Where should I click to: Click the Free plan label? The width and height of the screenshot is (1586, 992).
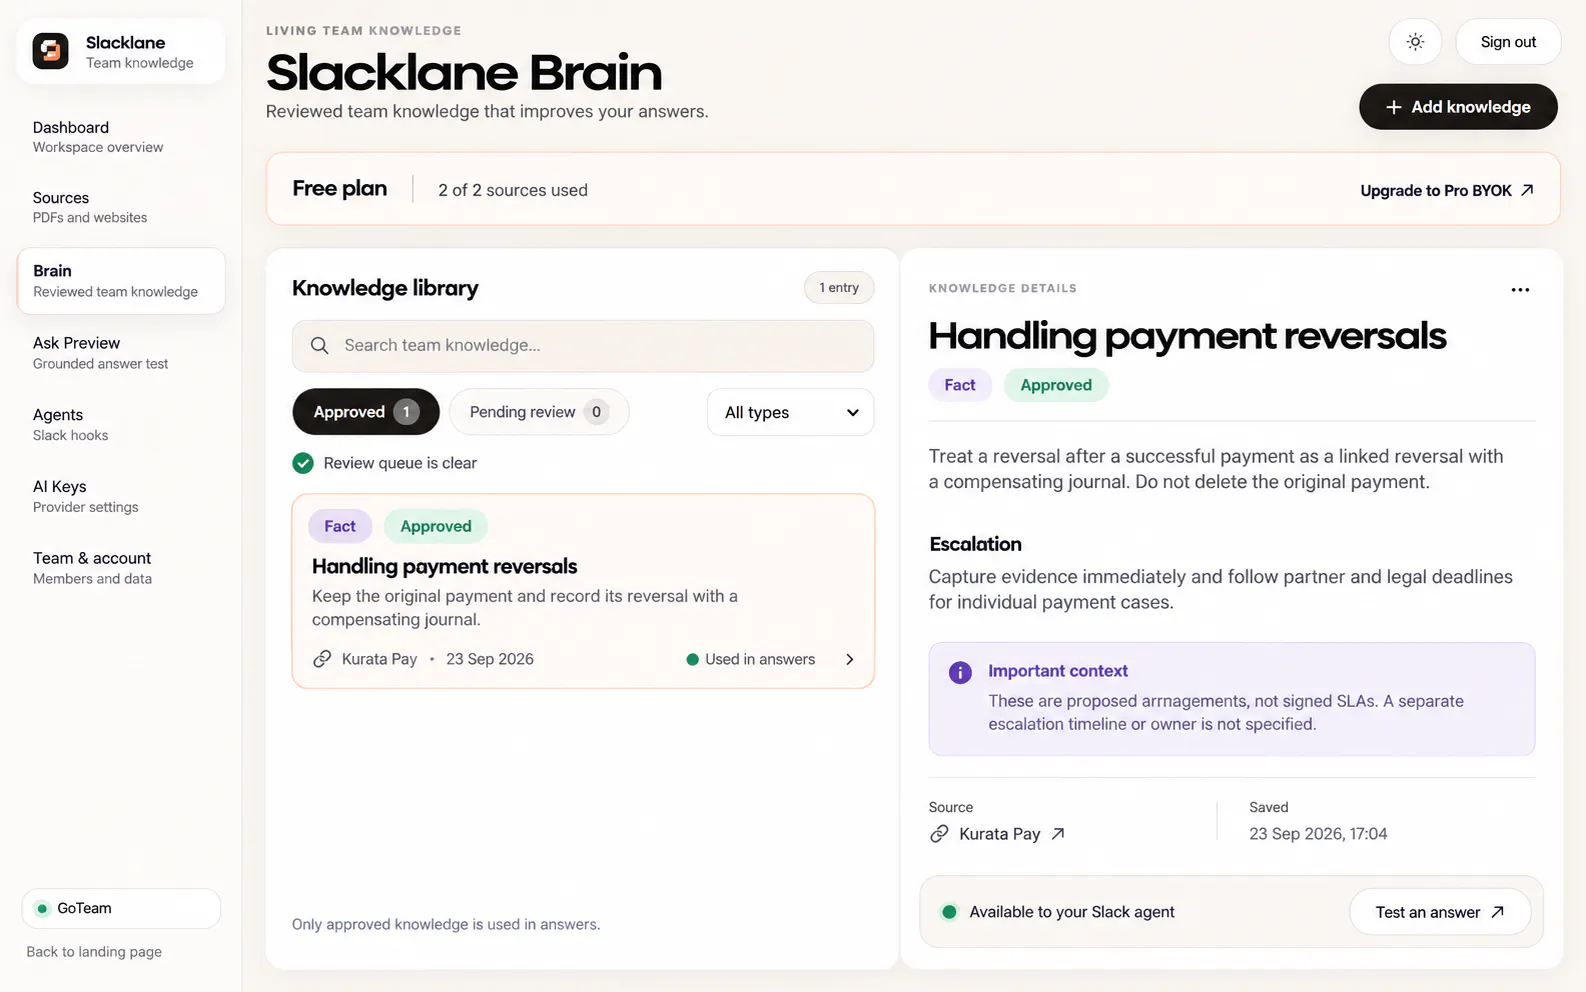(x=340, y=188)
